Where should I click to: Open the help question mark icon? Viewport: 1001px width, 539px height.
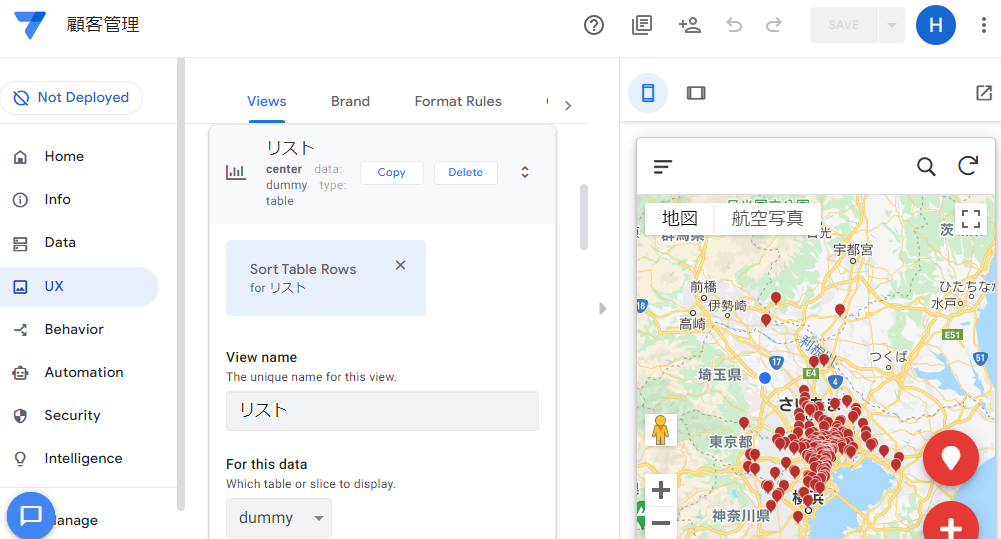tap(594, 25)
